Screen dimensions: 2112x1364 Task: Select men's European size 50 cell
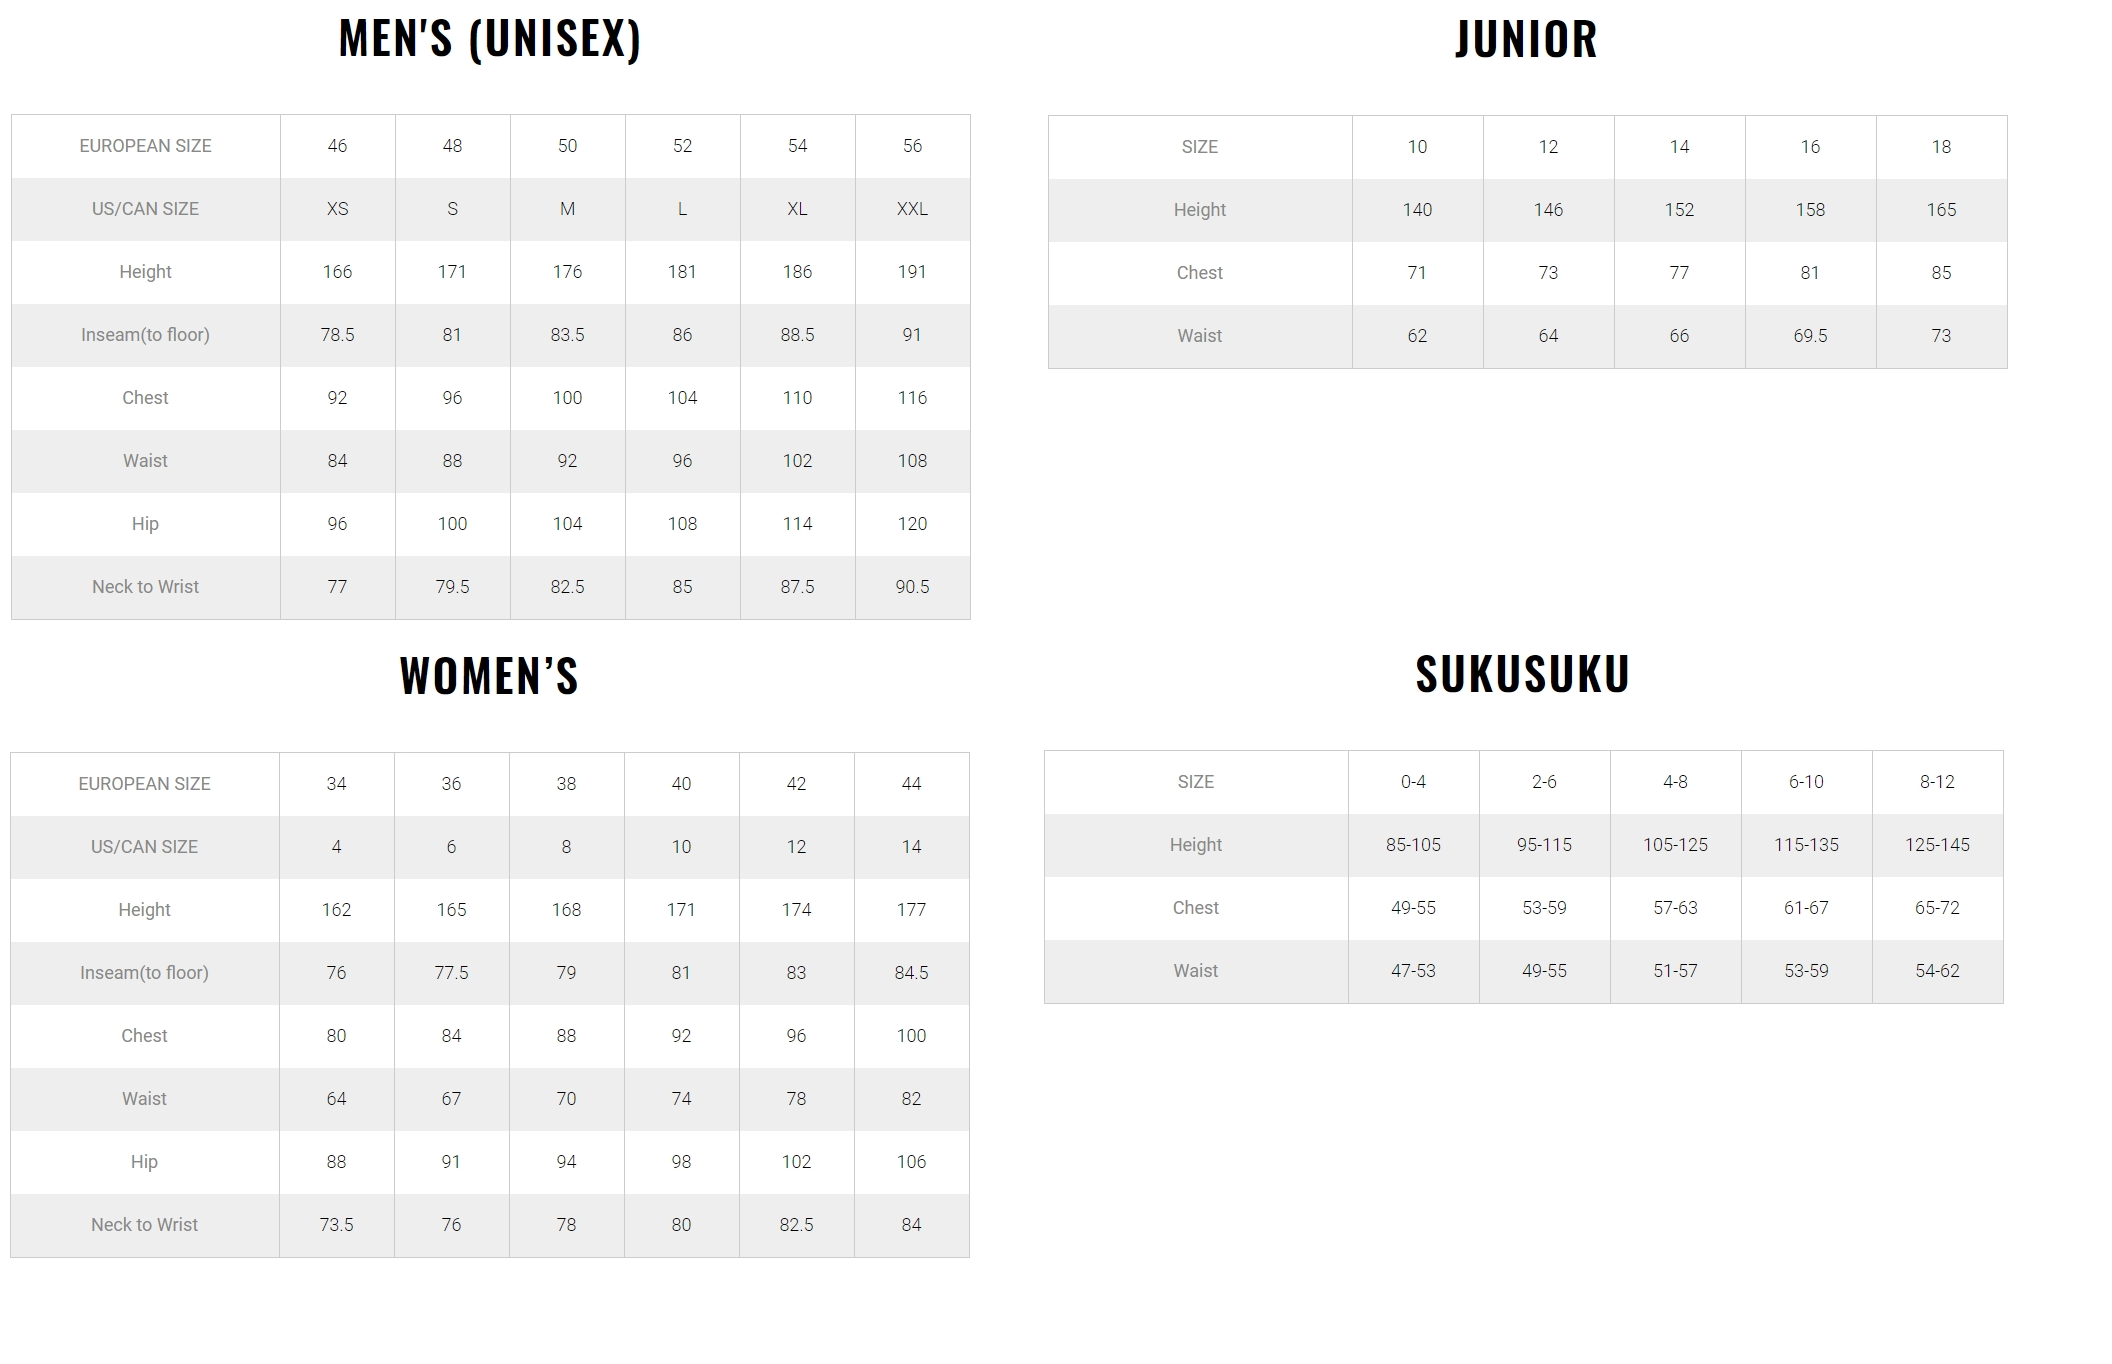point(567,146)
